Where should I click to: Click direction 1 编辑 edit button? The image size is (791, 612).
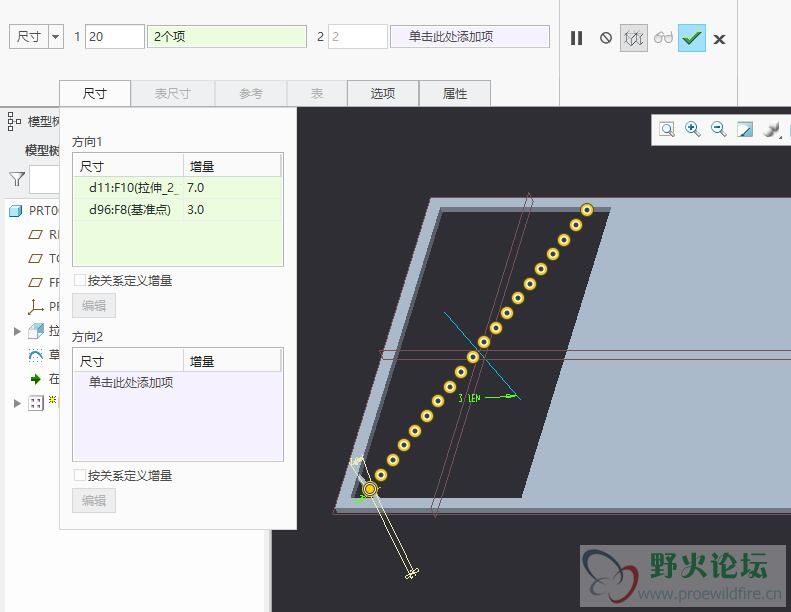94,306
